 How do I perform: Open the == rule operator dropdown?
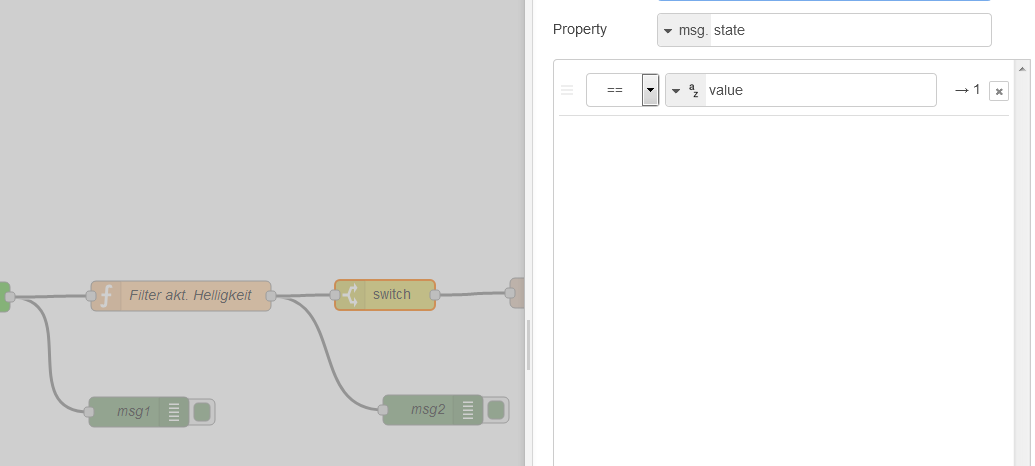click(x=622, y=90)
